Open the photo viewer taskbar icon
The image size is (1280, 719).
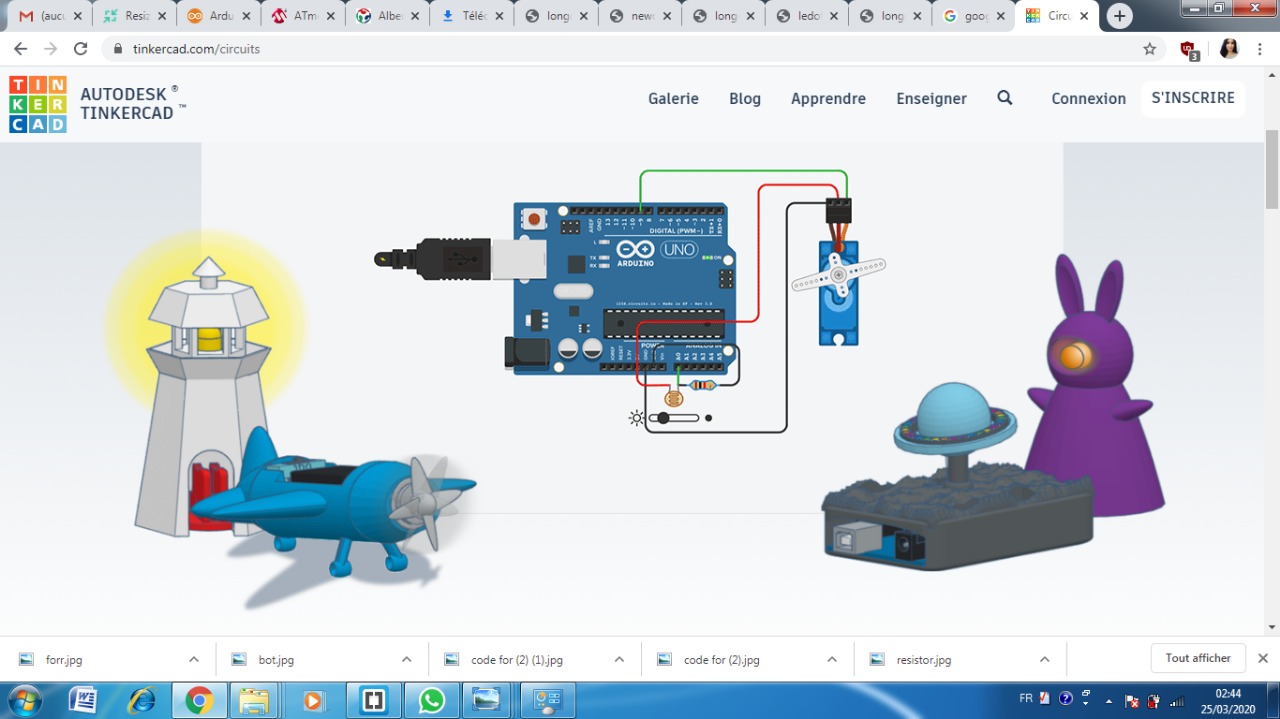click(487, 700)
